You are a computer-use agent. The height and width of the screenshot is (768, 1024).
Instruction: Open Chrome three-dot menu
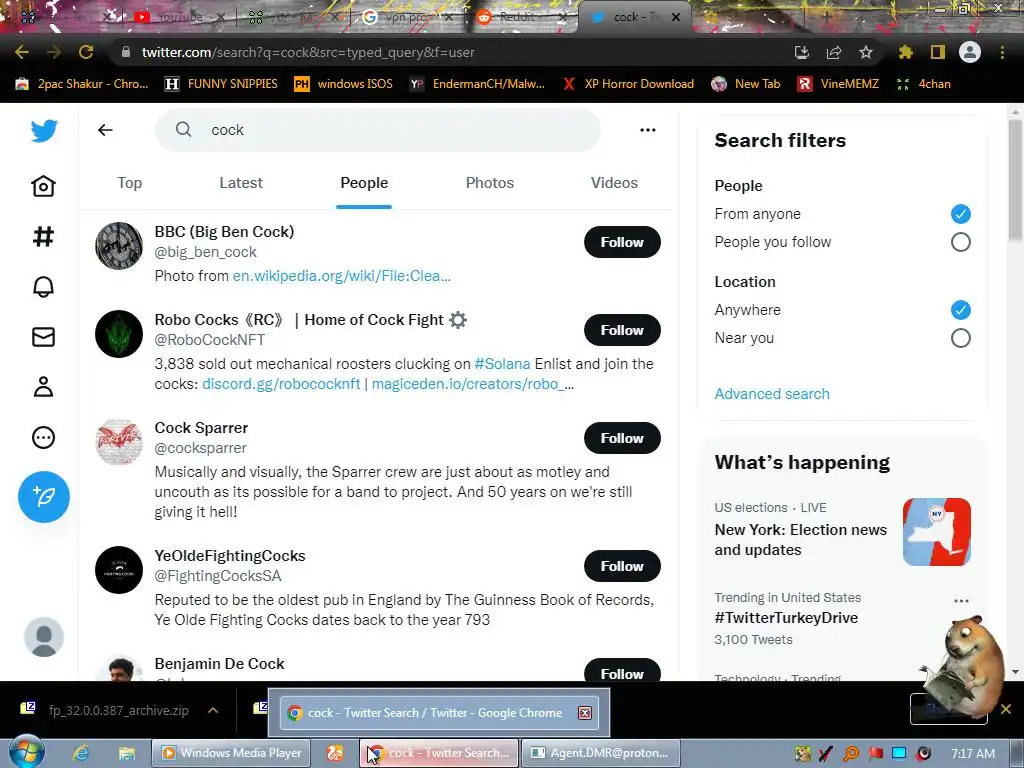(x=1002, y=52)
